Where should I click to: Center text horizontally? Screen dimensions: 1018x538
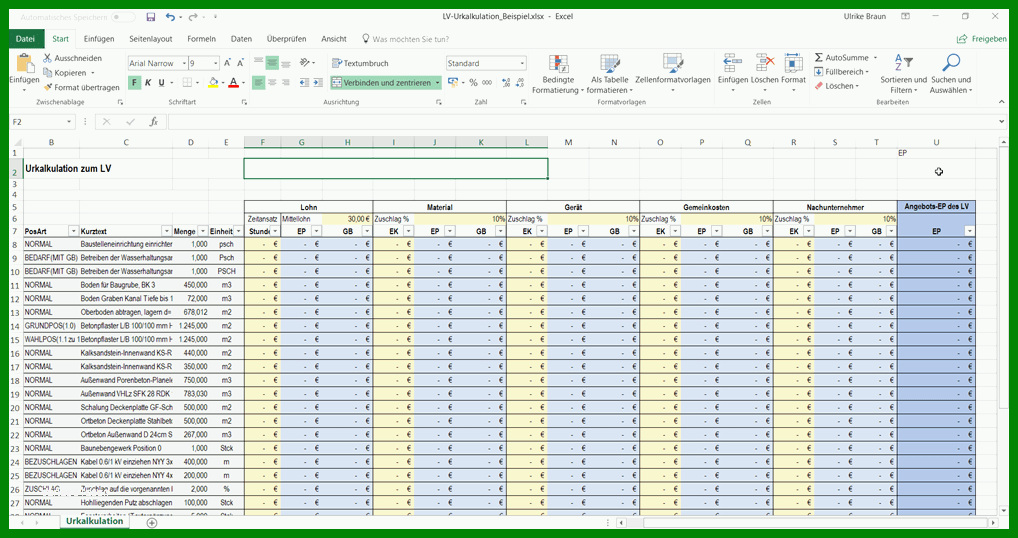[272, 82]
